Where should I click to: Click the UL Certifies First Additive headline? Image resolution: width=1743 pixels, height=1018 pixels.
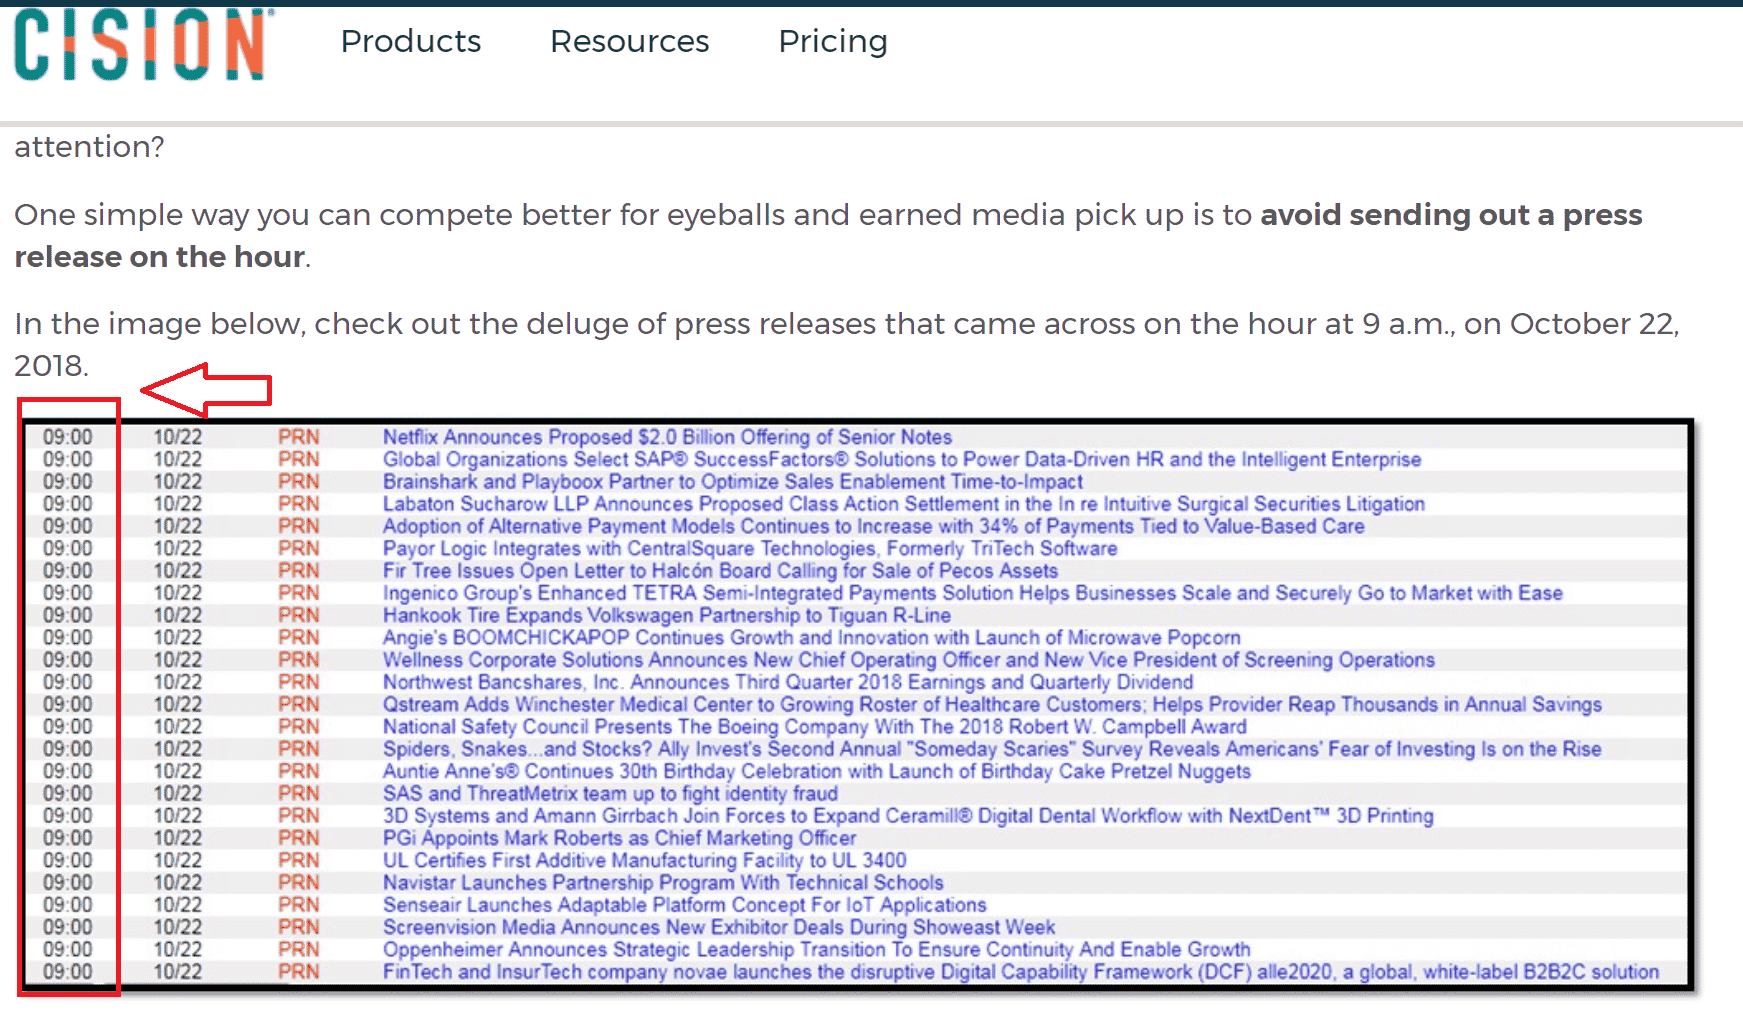click(x=645, y=860)
